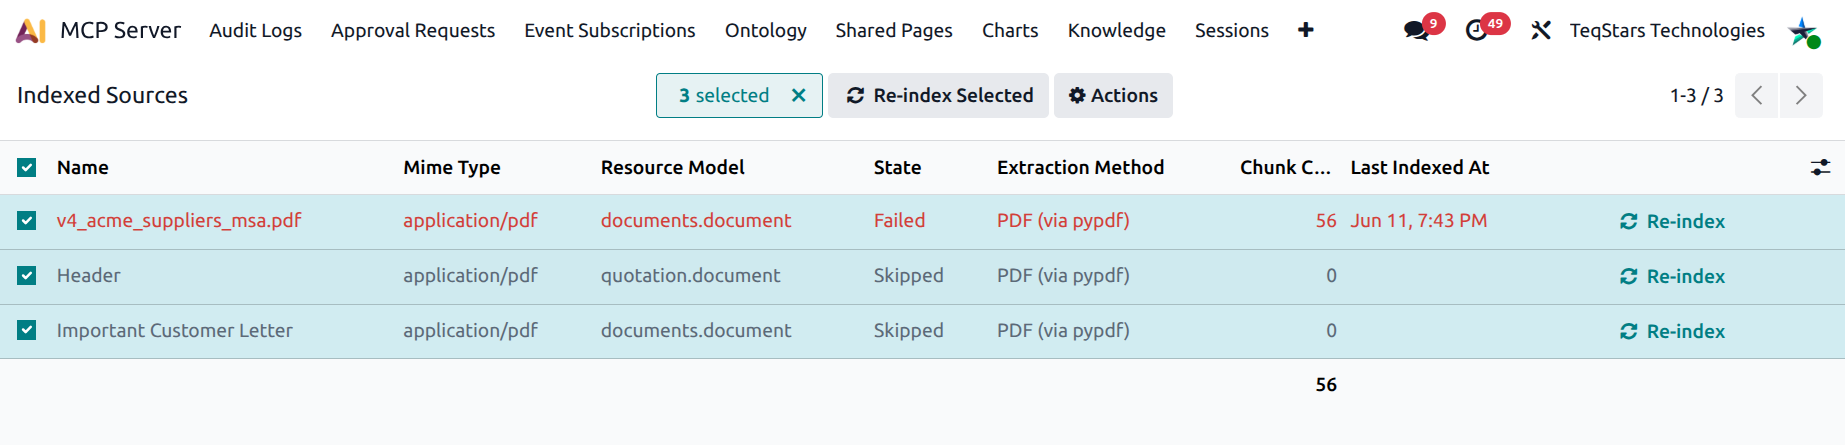Viewport: 1845px width, 445px height.
Task: Click the 1-3 / 3 pager counter
Action: (1697, 96)
